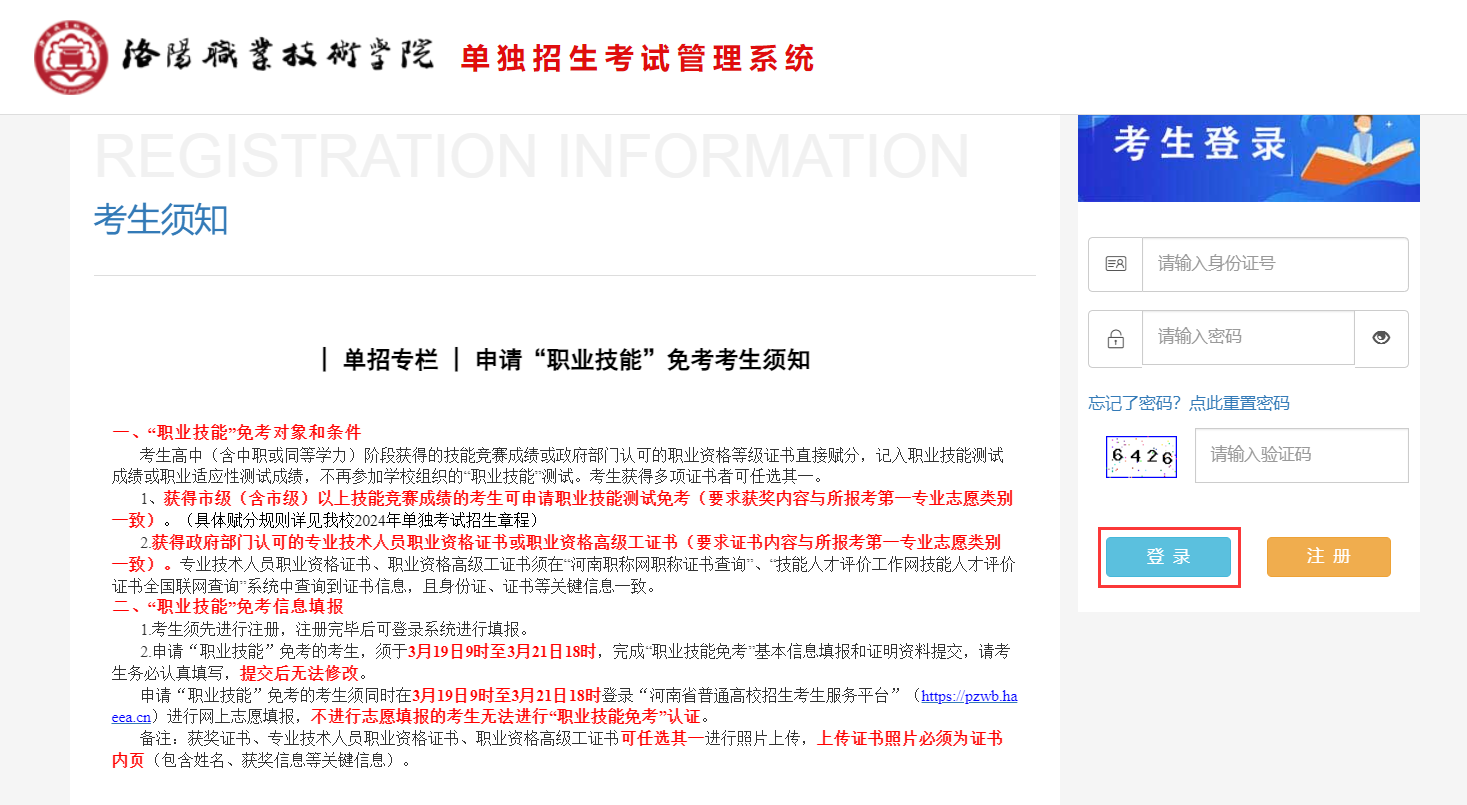Viewport: 1467px width, 805px height.
Task: Open the 忘记了密码？点此重置密码 link
Action: [x=1188, y=403]
